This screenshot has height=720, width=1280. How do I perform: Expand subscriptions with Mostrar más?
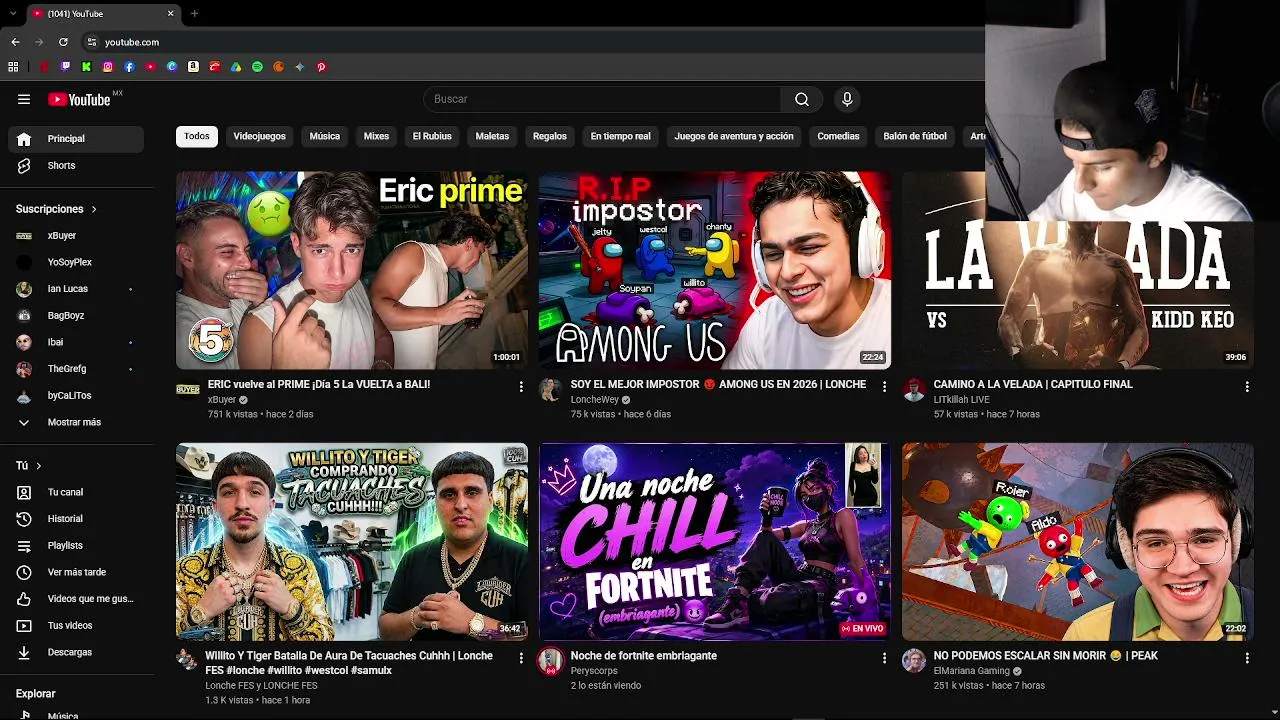(x=76, y=422)
